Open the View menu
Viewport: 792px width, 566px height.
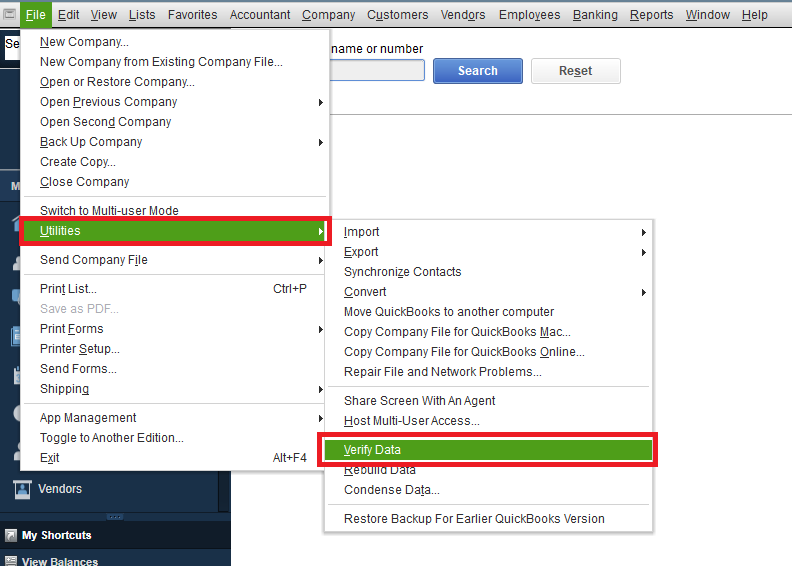[104, 15]
